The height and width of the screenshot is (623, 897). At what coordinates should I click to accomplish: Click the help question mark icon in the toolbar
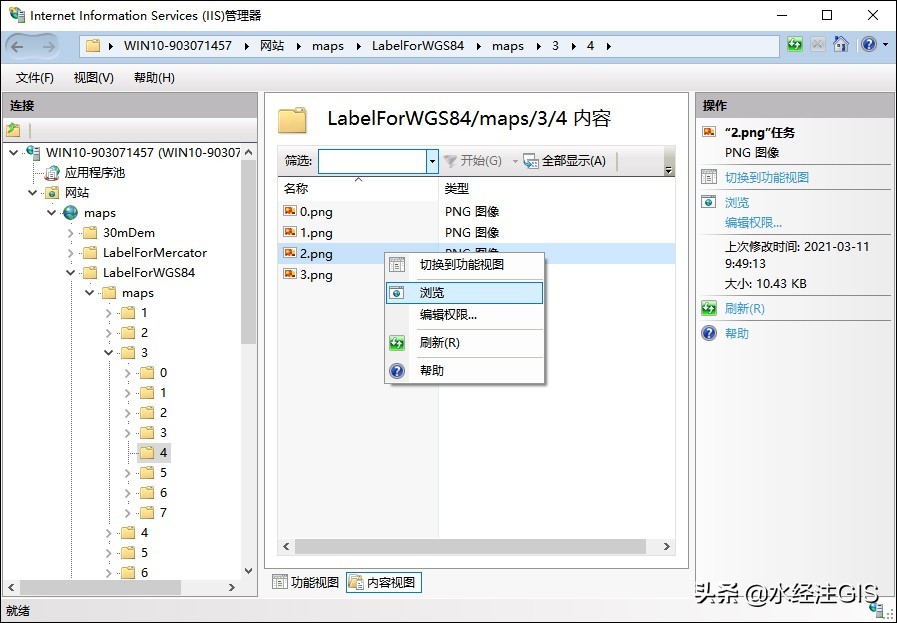pyautogui.click(x=868, y=45)
